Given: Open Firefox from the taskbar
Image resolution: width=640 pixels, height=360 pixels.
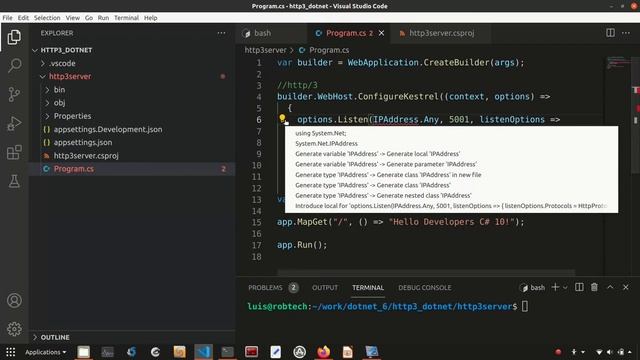Looking at the screenshot, I should [323, 352].
